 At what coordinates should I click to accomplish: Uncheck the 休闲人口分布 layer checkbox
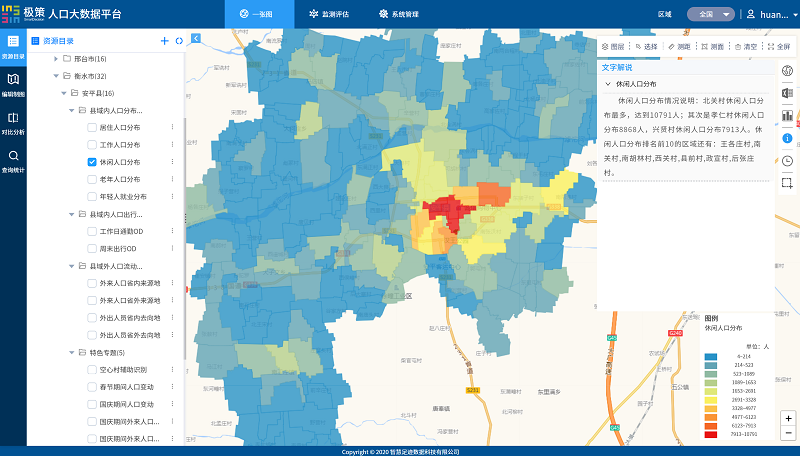pyautogui.click(x=92, y=162)
